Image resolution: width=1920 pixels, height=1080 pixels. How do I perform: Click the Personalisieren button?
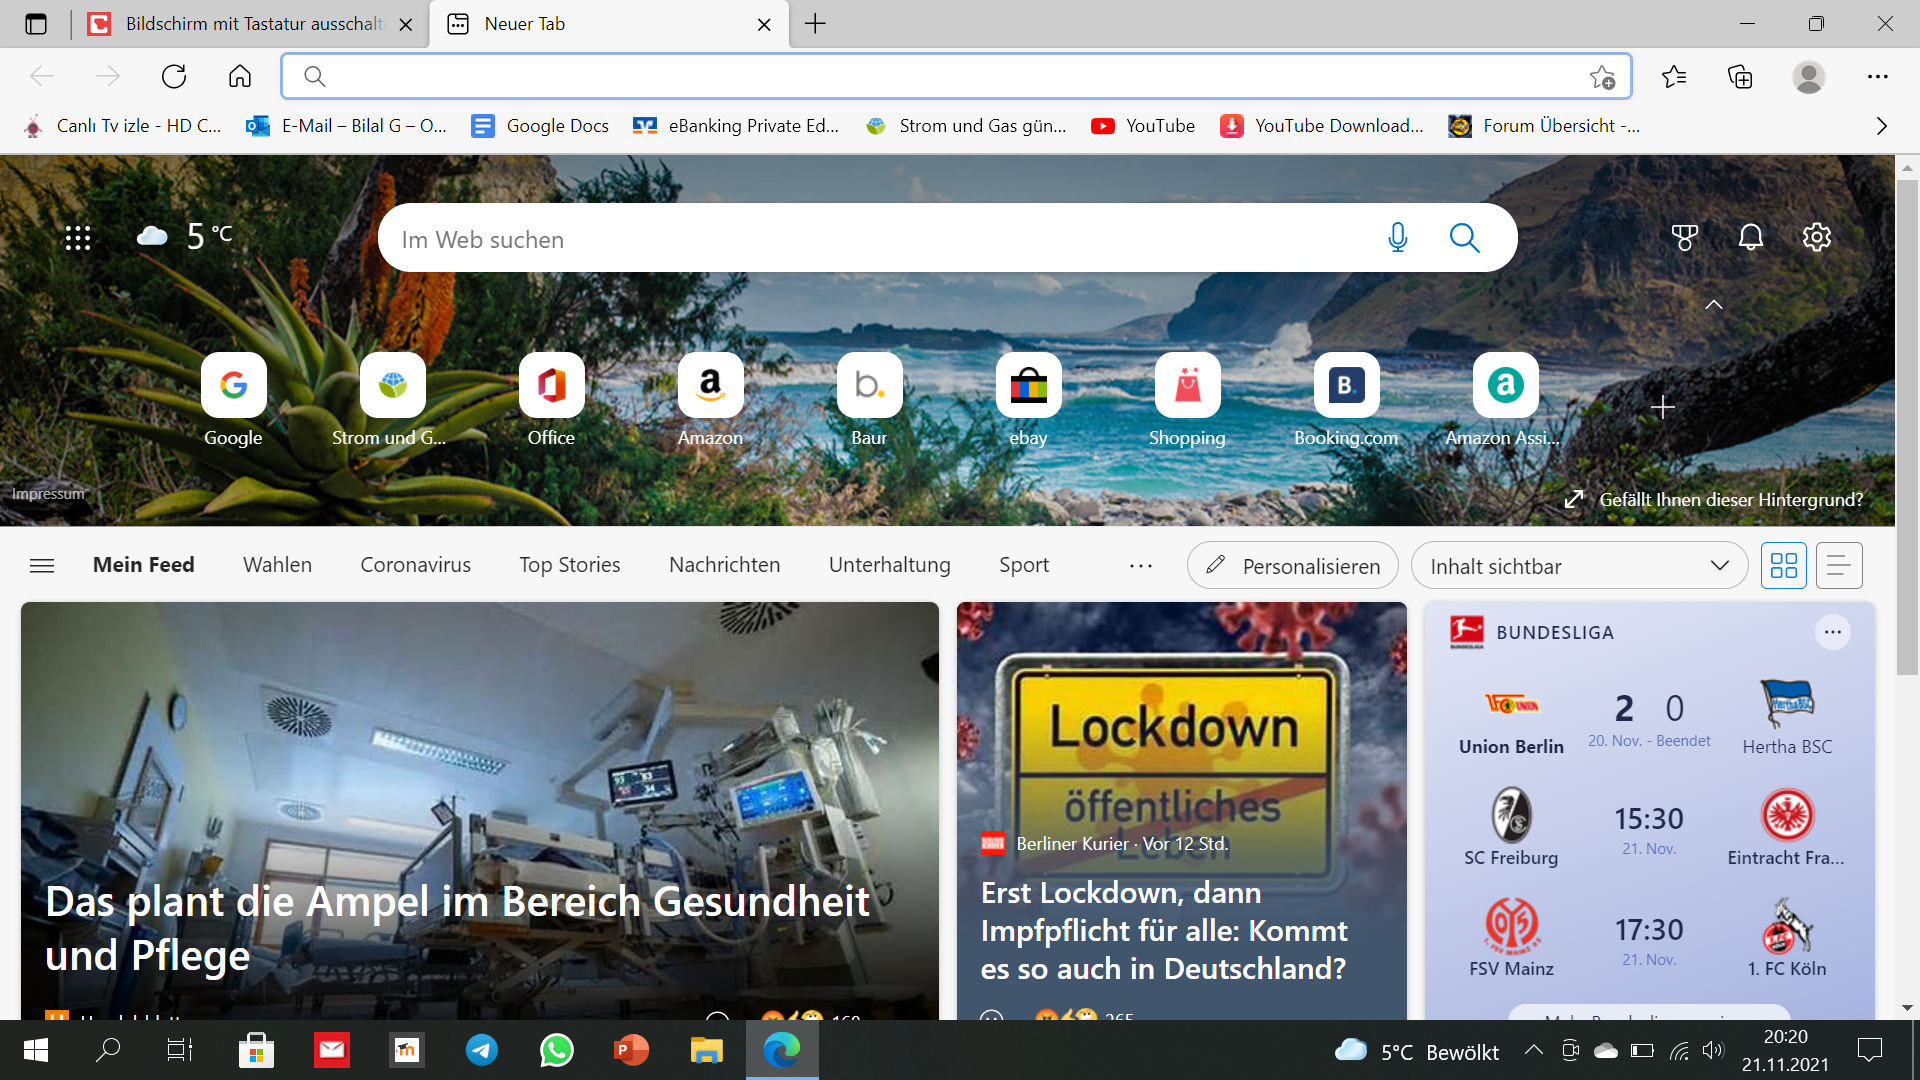[1292, 566]
